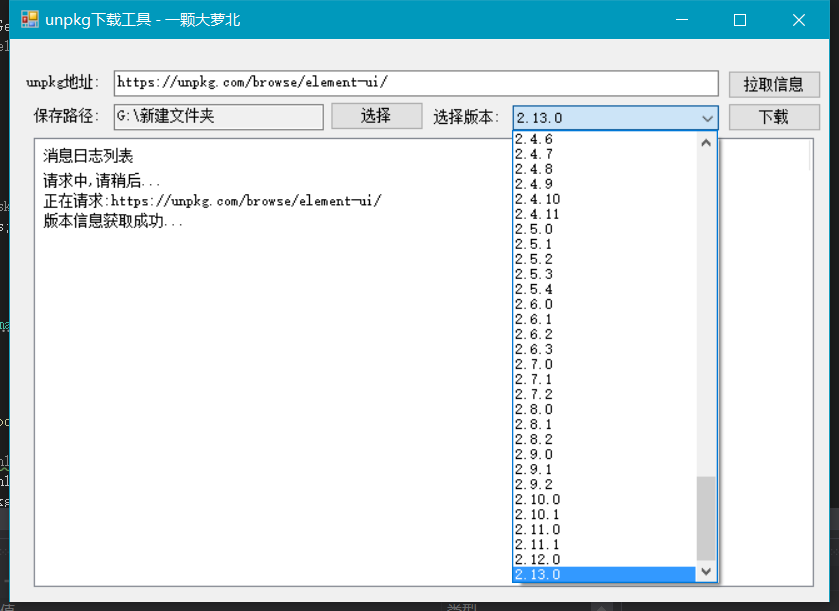Select version 2.5.4 option
839x611 pixels.
tap(534, 289)
